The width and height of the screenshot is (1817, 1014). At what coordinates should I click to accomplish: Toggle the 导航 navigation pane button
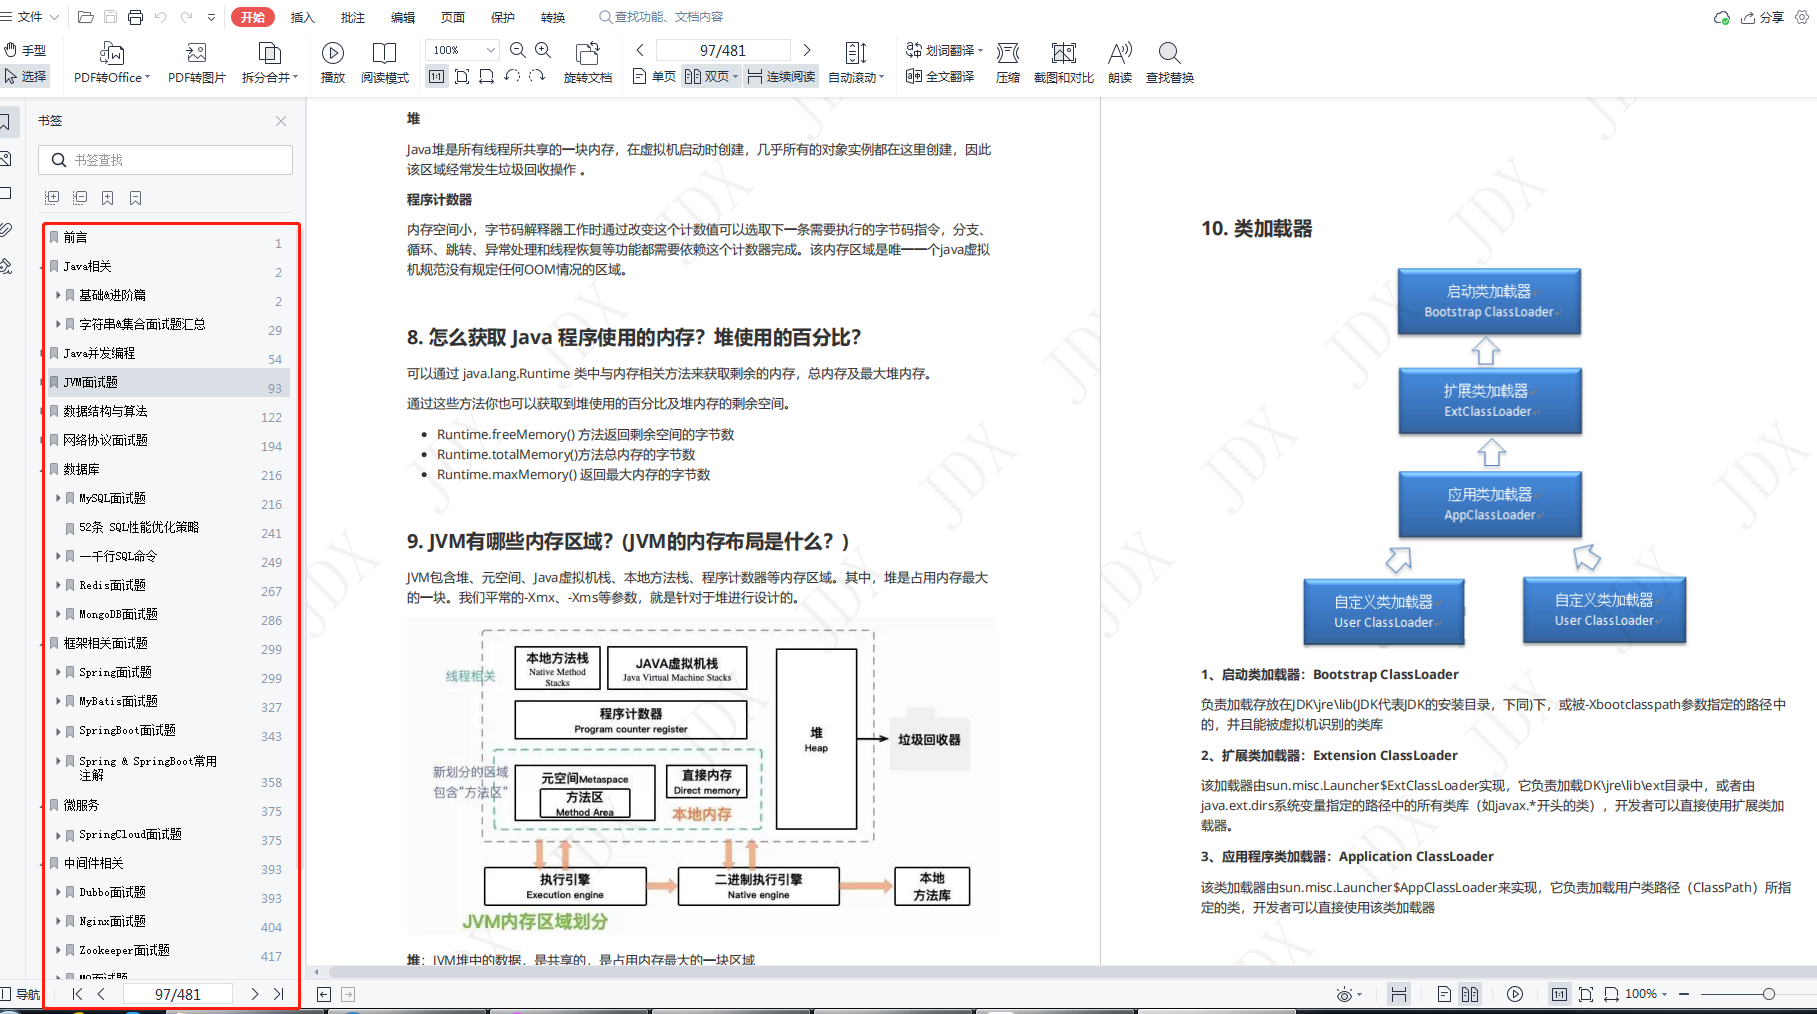point(20,994)
